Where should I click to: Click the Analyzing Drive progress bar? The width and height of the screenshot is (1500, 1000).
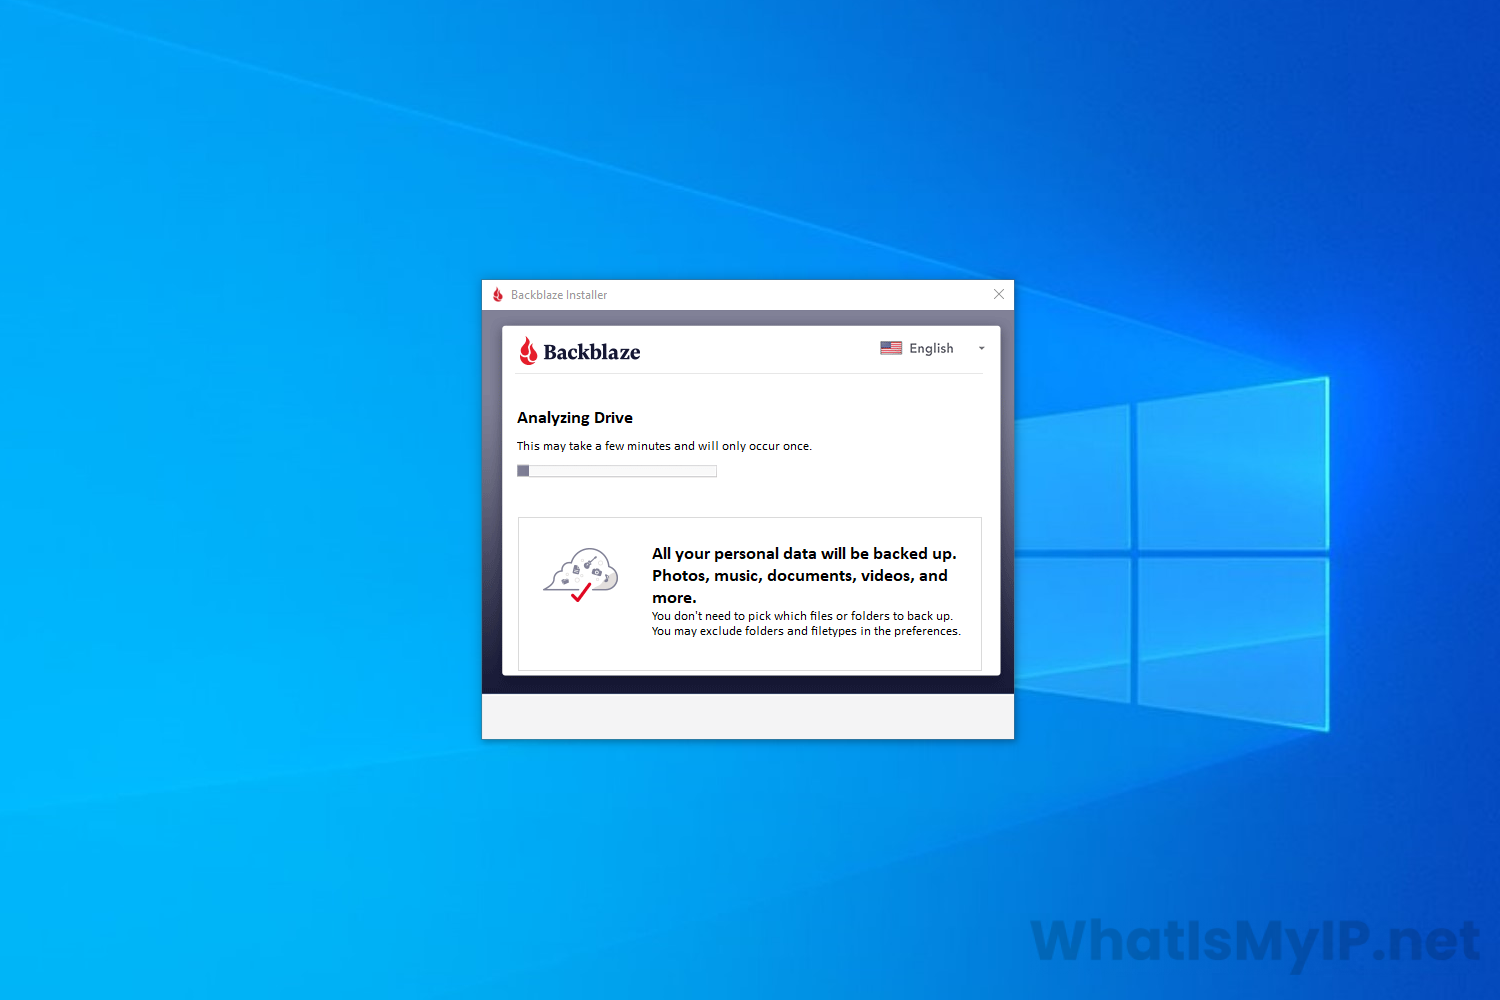(x=617, y=471)
